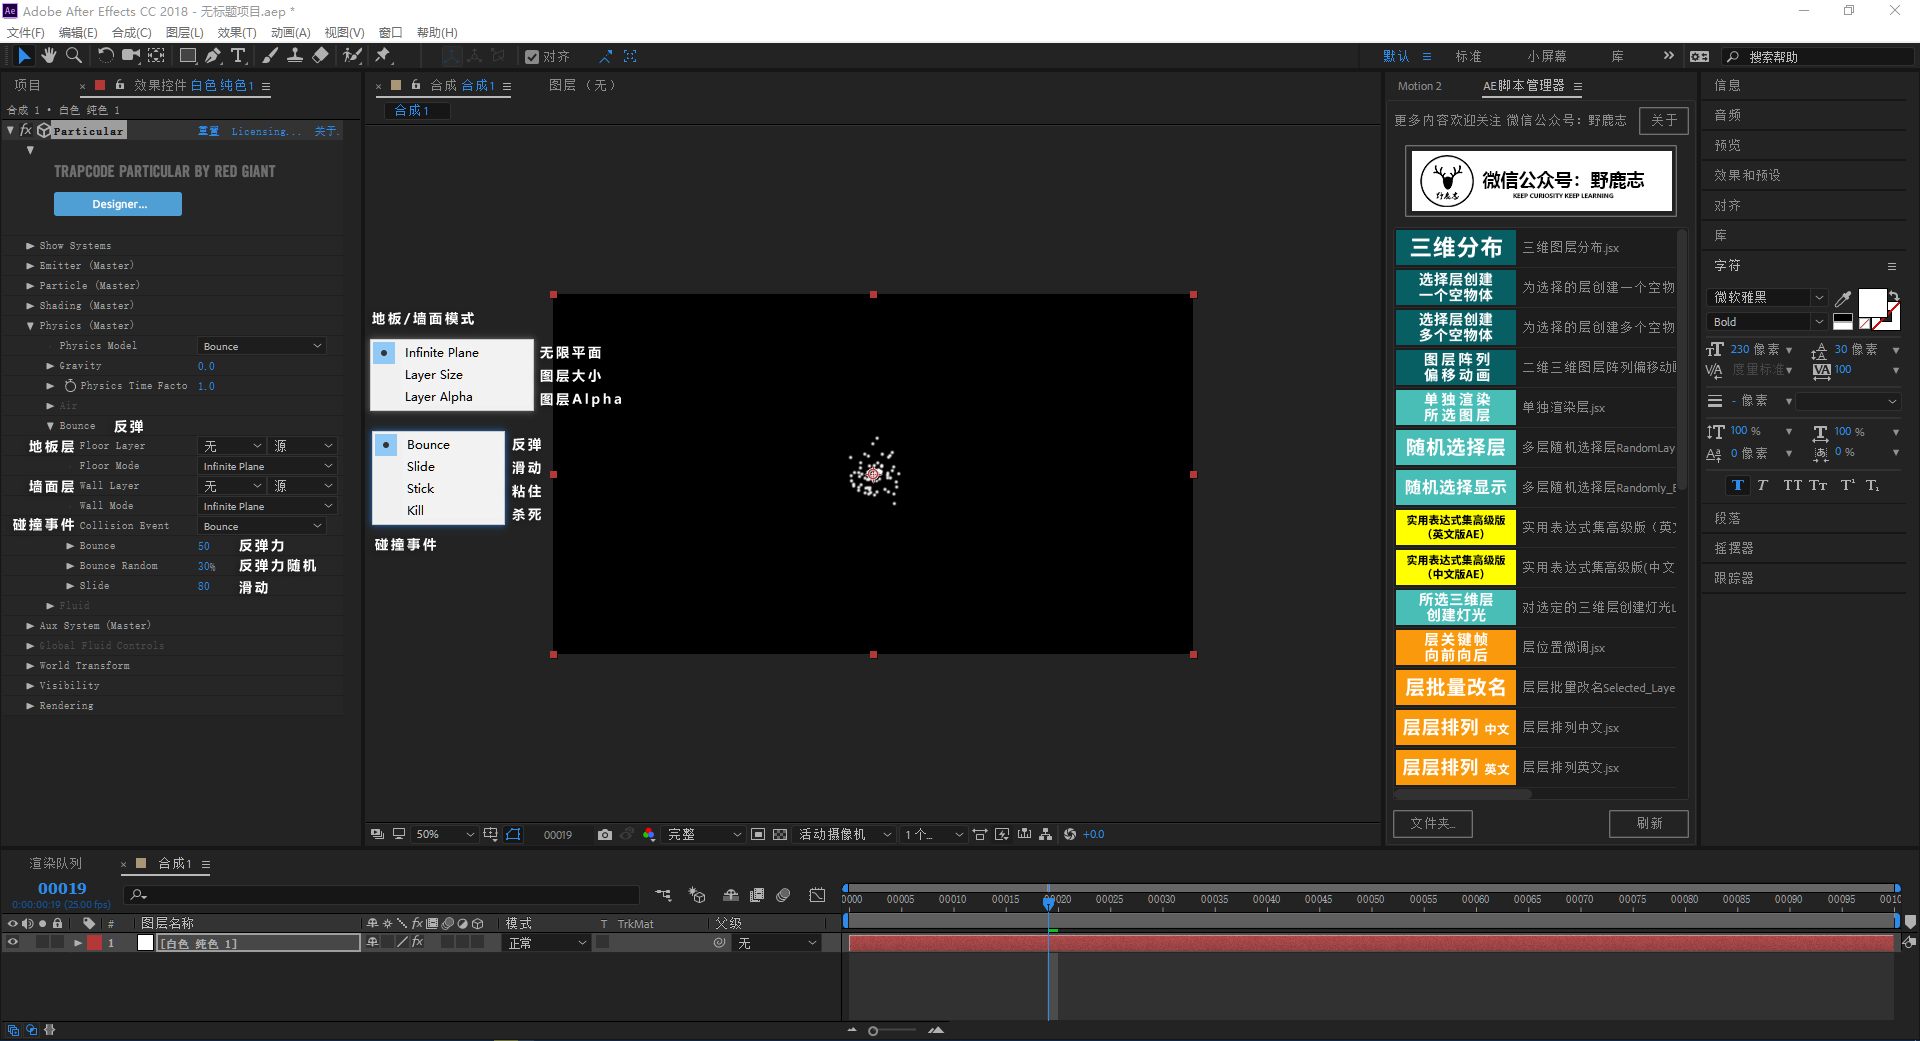Click the white fill color swatch
Viewport: 1920px width, 1041px height.
[x=1871, y=303]
